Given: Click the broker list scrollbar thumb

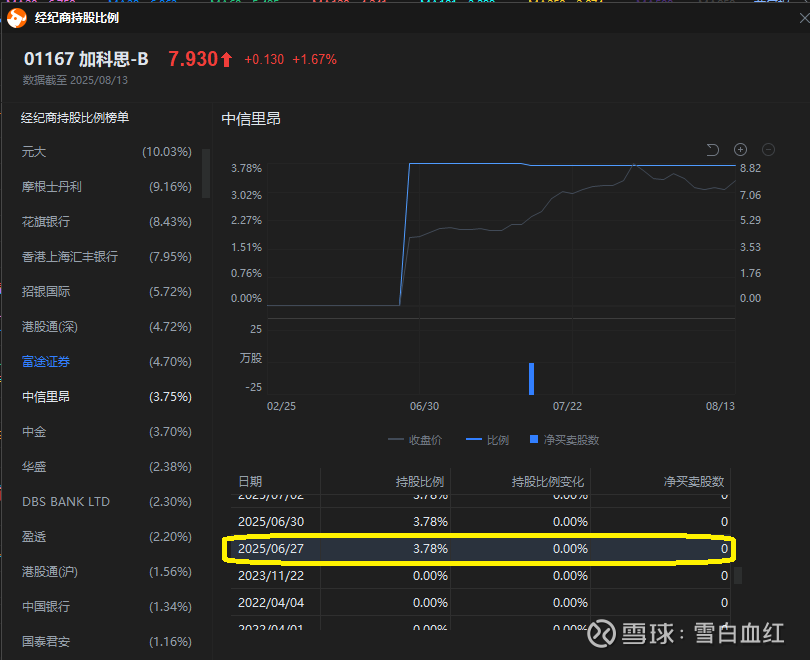Looking at the screenshot, I should (x=206, y=173).
